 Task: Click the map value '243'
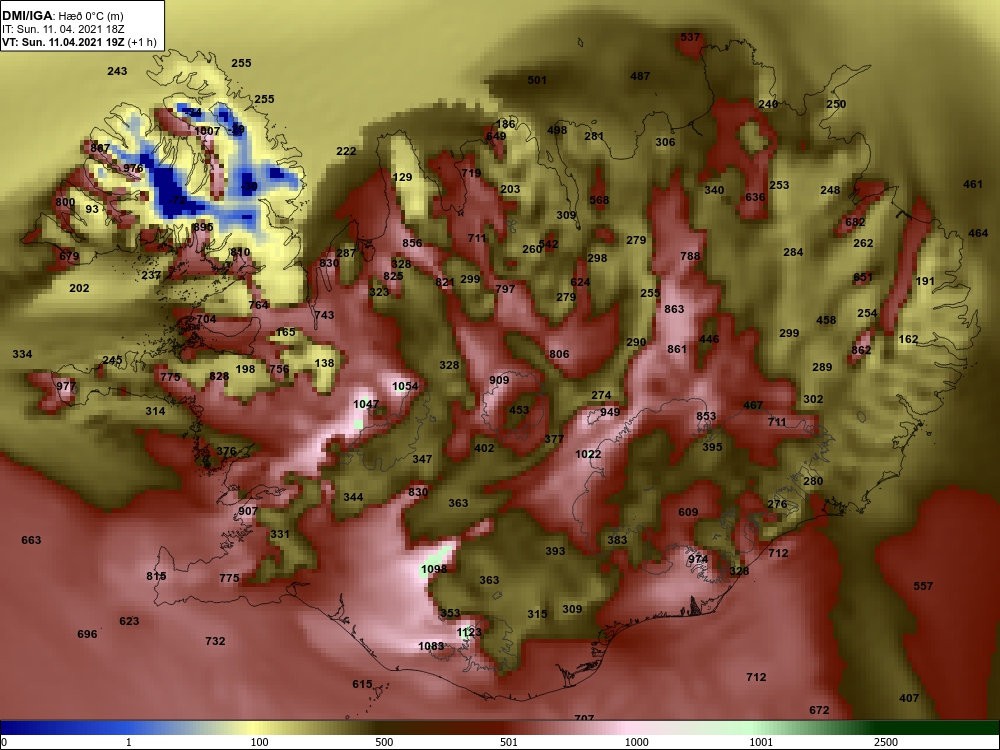[x=117, y=71]
